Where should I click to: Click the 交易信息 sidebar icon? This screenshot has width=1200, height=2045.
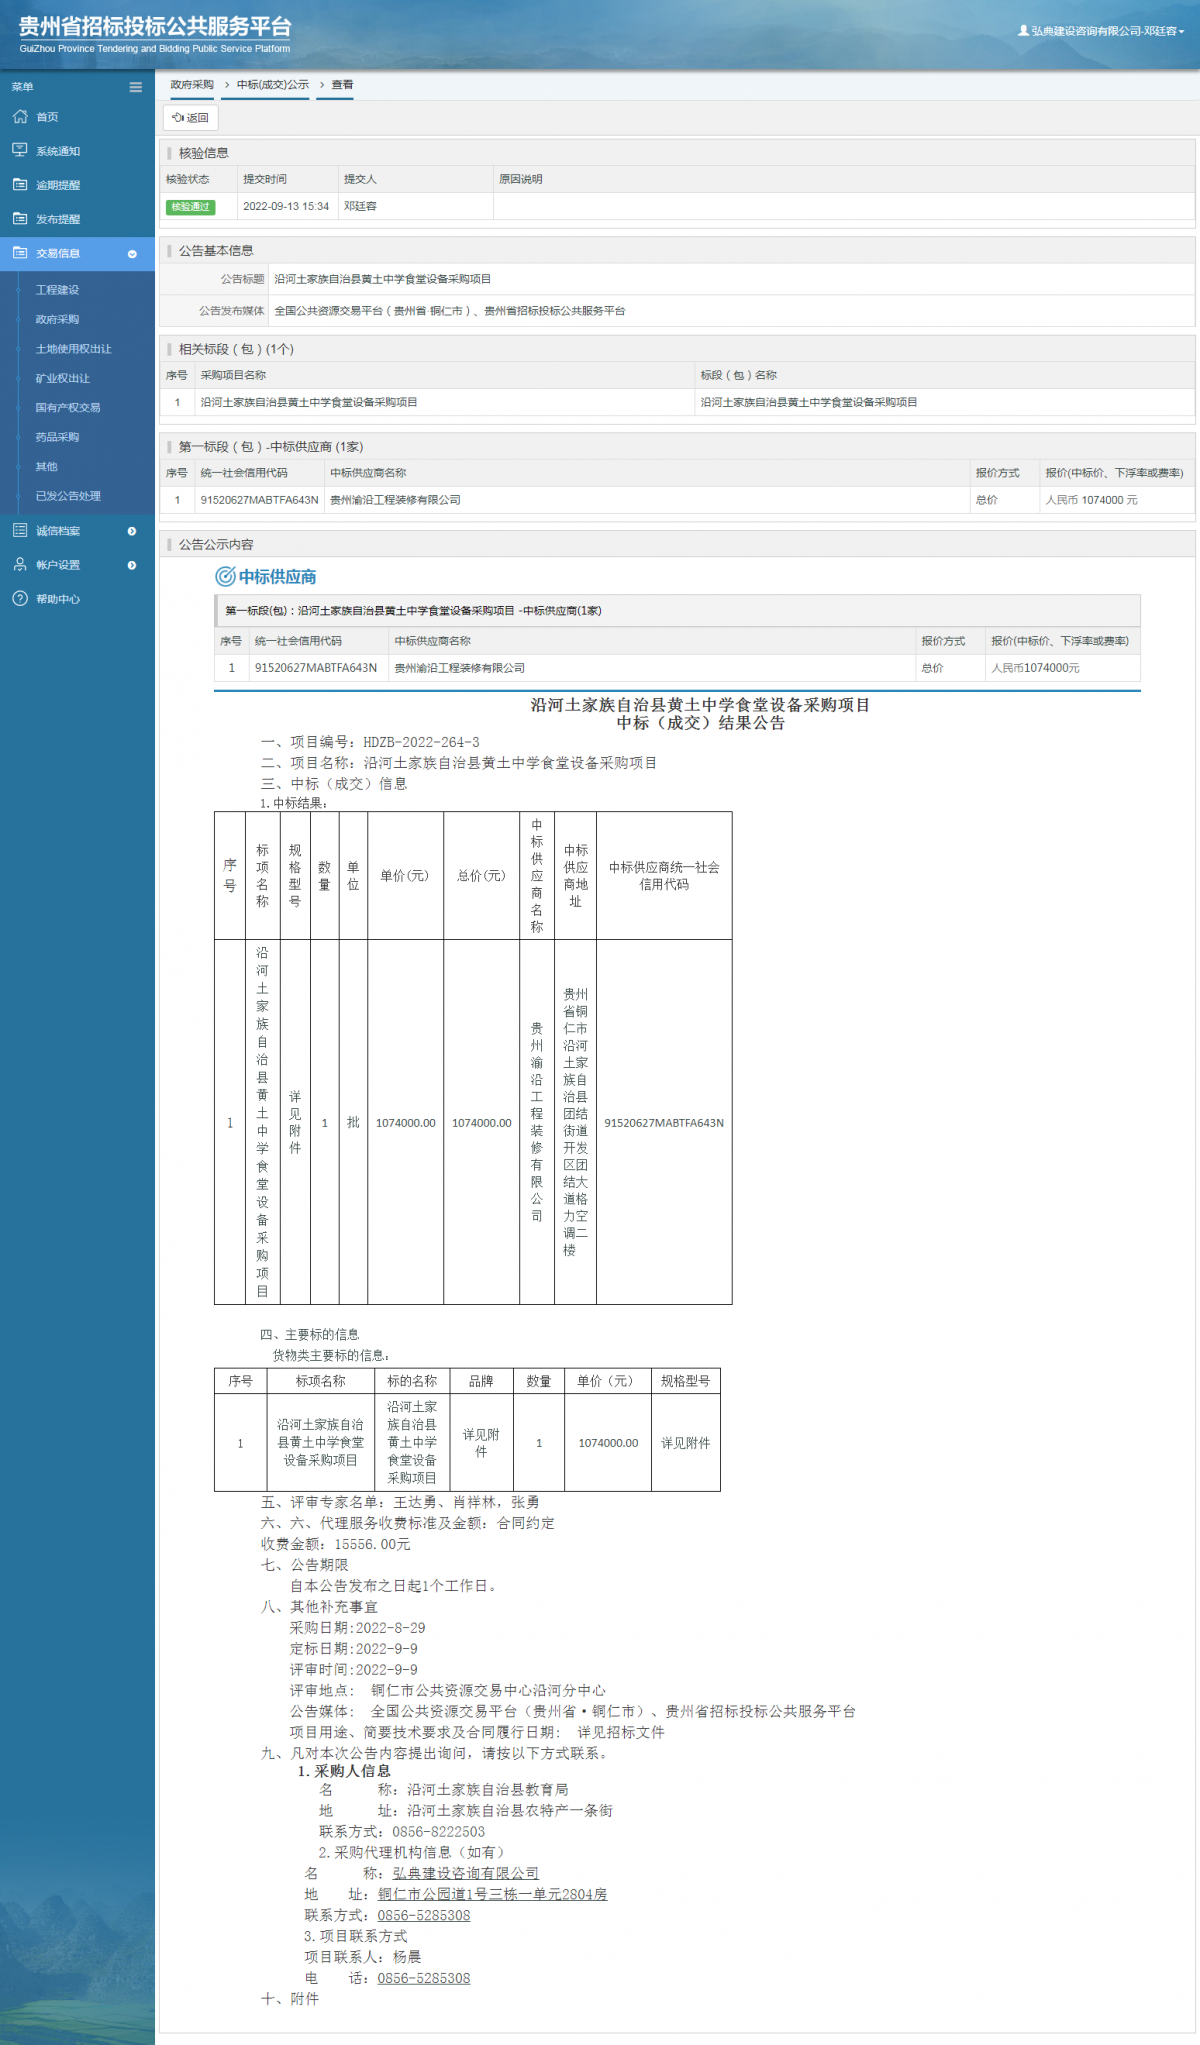coord(20,253)
